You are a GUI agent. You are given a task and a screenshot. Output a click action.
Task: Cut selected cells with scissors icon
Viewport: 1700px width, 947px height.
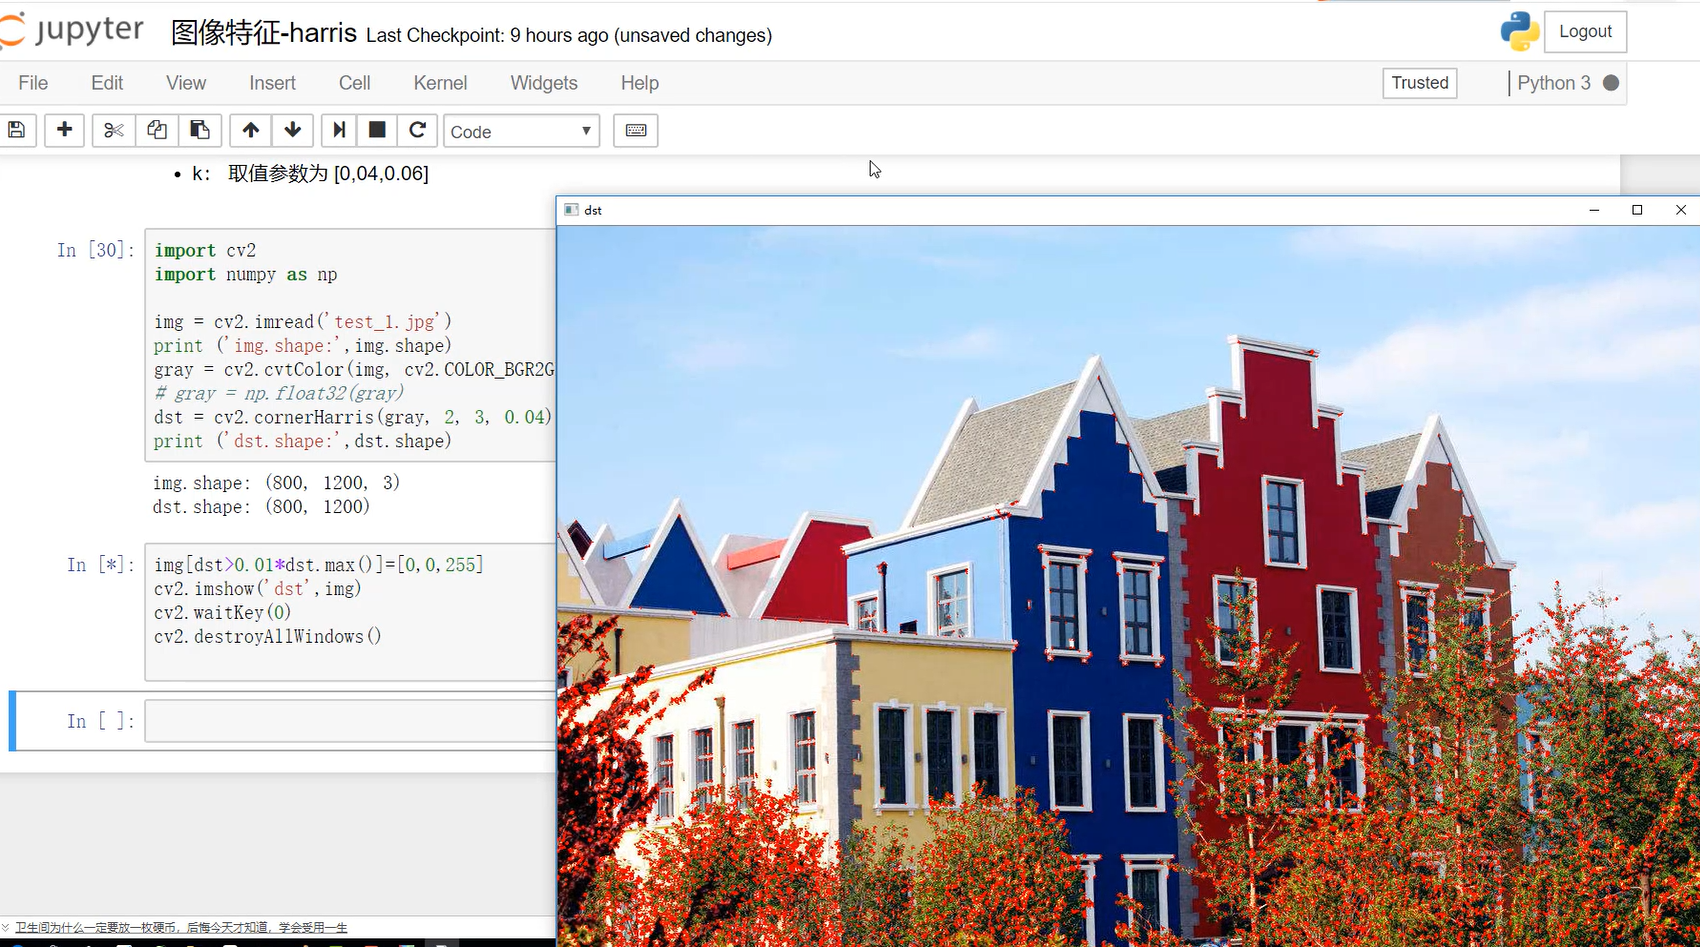pos(113,131)
